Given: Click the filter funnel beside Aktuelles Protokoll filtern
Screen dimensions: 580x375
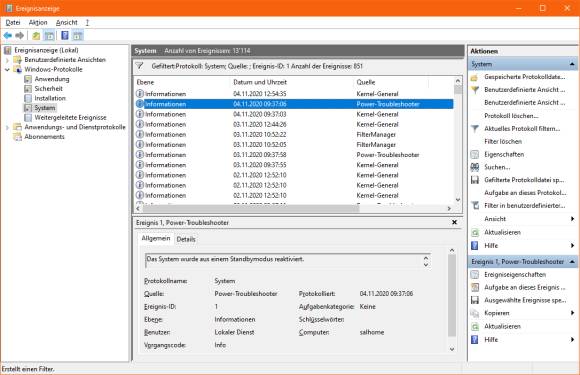Looking at the screenshot, I should tap(475, 129).
